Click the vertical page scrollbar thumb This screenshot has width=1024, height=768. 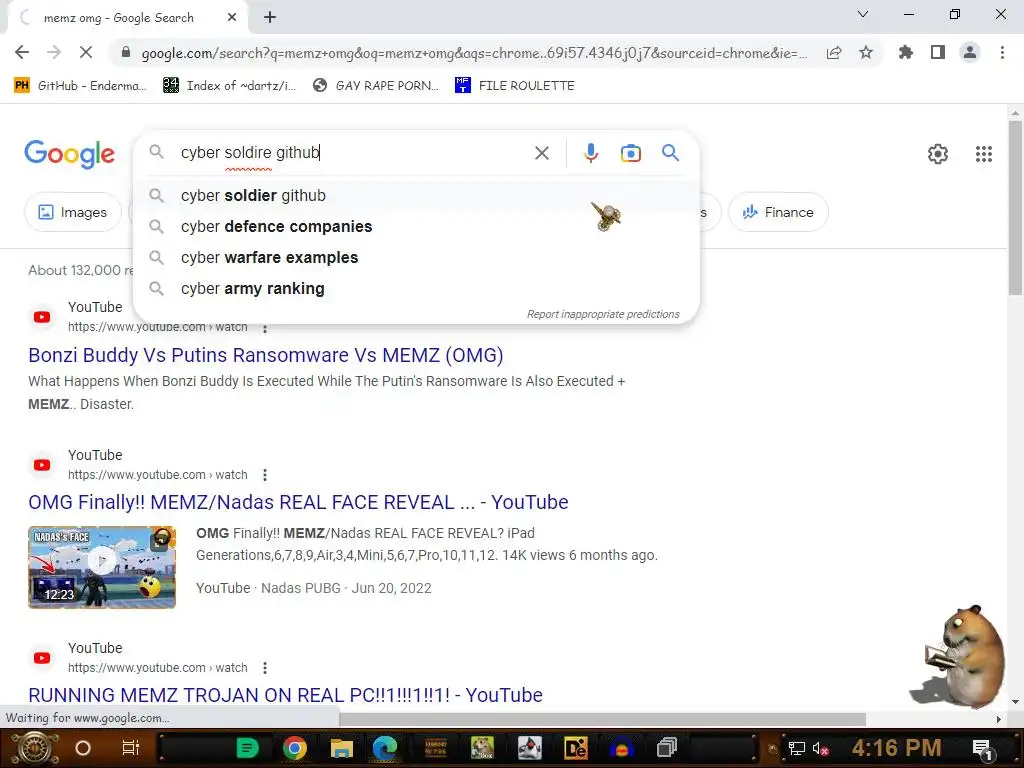[1015, 208]
